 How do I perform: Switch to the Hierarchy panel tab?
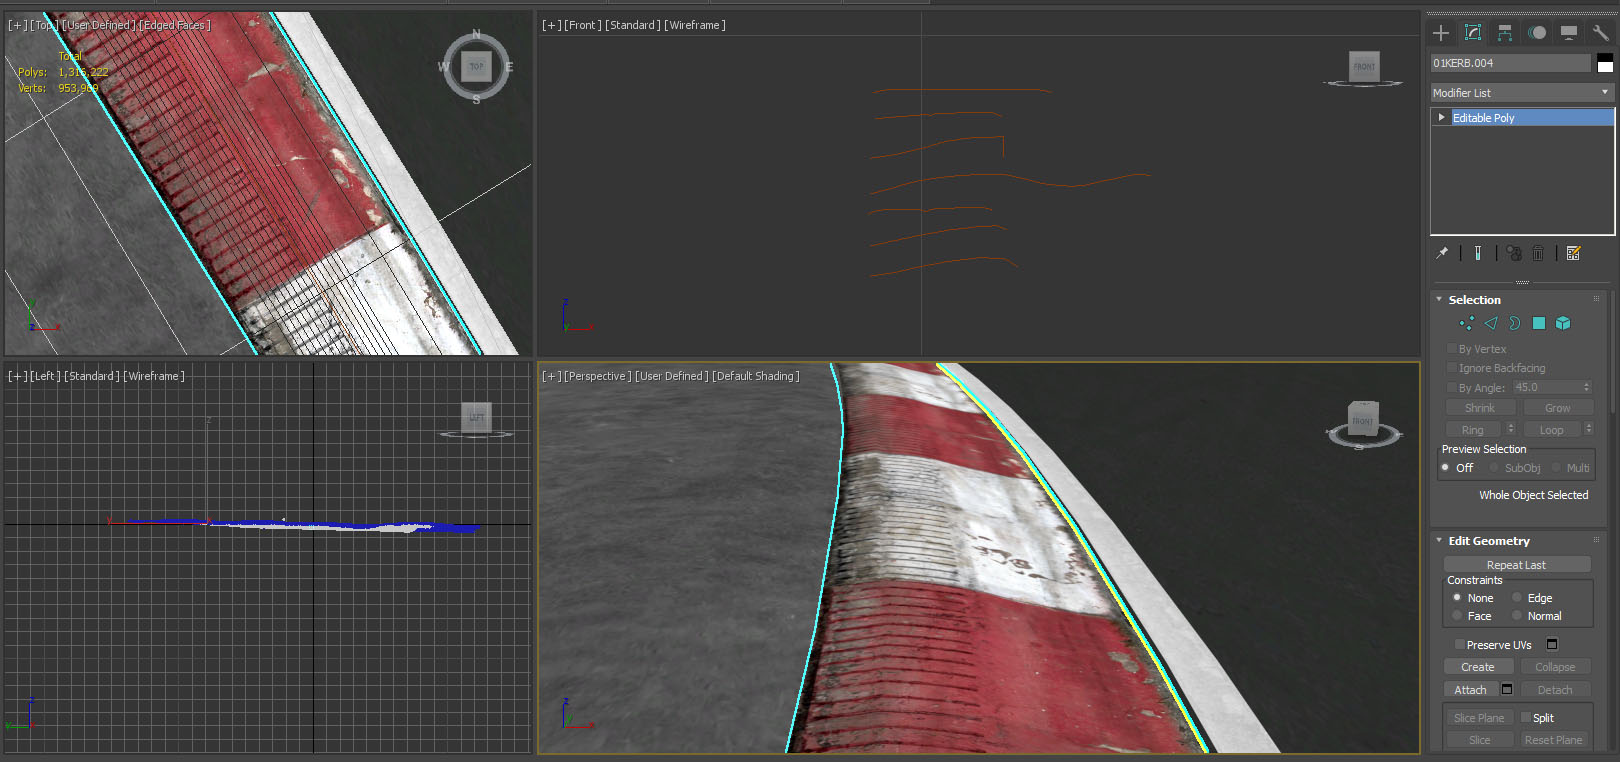tap(1505, 33)
